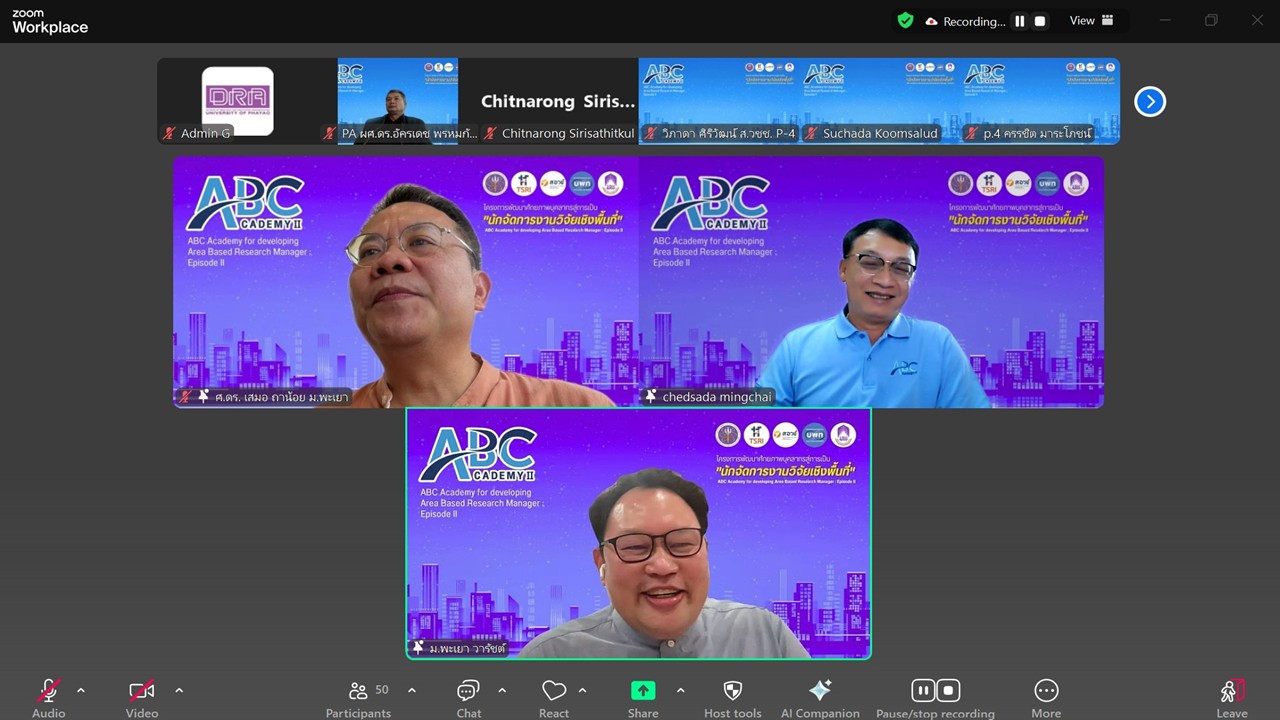Screen dimensions: 1280x720
Task: Open the Chat panel
Action: (468, 697)
